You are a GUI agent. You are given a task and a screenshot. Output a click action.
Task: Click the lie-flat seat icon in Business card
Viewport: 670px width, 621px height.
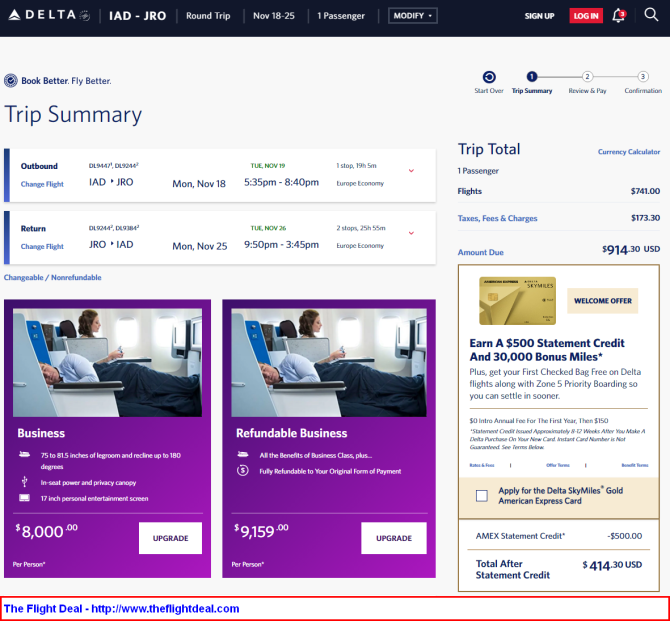tap(24, 454)
